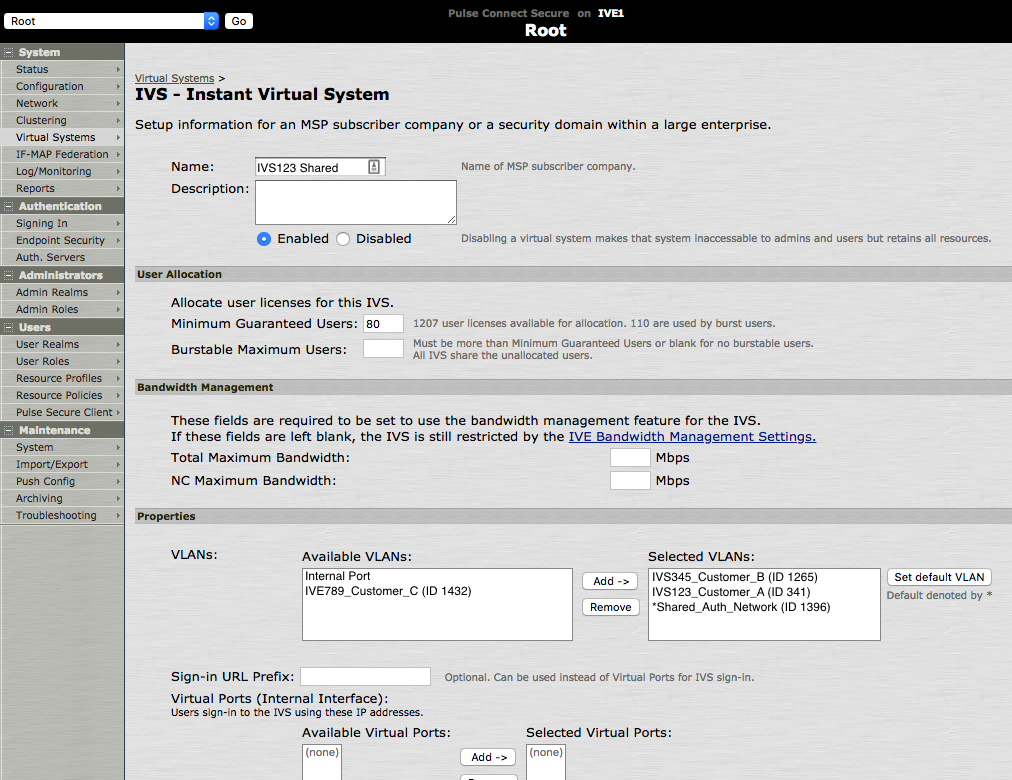Open the Resource Policies menu item
This screenshot has width=1012, height=780.
pyautogui.click(x=59, y=395)
